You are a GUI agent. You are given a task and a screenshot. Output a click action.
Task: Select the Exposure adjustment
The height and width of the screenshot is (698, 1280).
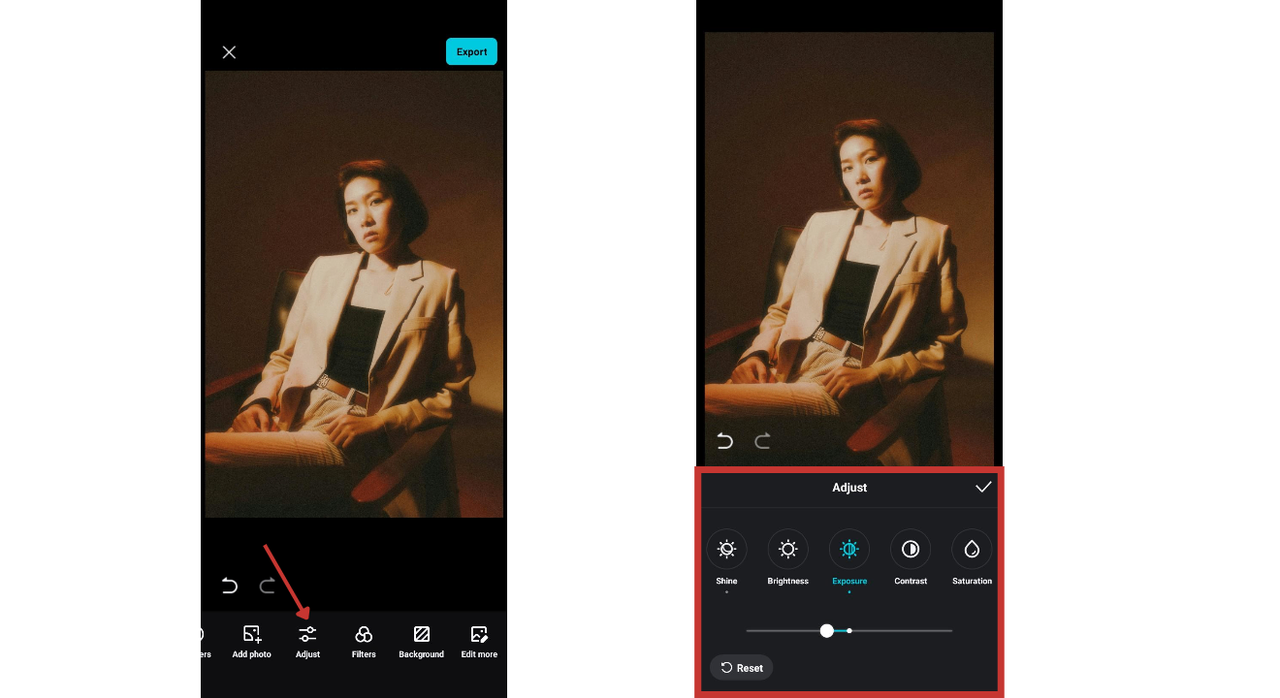(x=849, y=558)
